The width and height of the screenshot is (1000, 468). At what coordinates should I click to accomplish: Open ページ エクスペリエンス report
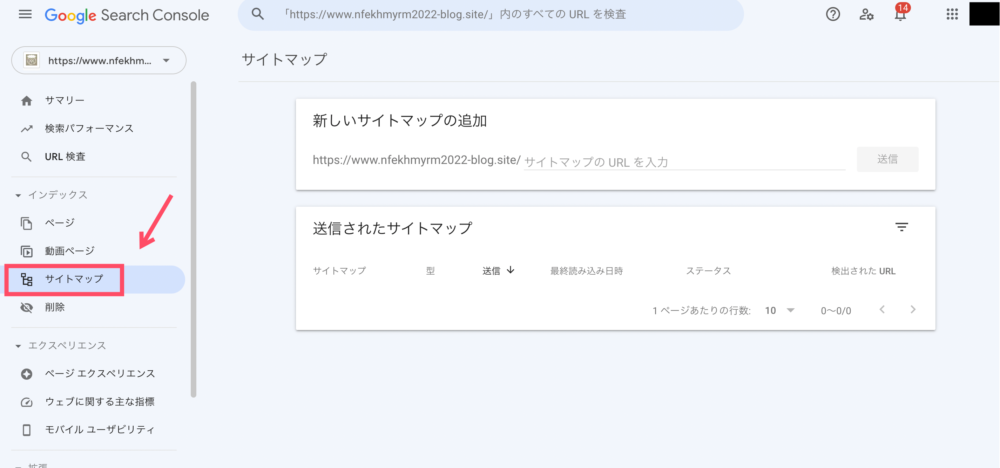pyautogui.click(x=97, y=374)
